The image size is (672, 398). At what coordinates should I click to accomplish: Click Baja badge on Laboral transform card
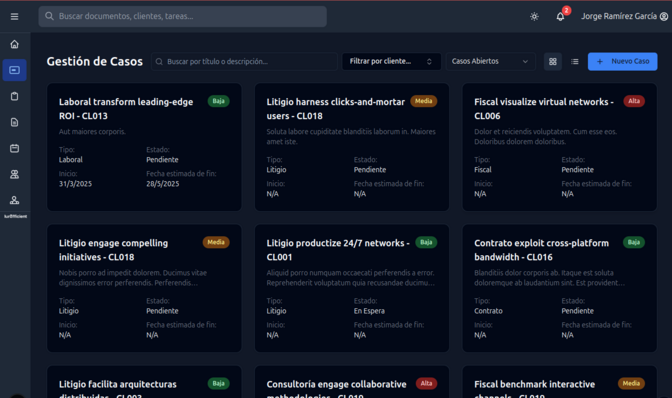pyautogui.click(x=219, y=101)
